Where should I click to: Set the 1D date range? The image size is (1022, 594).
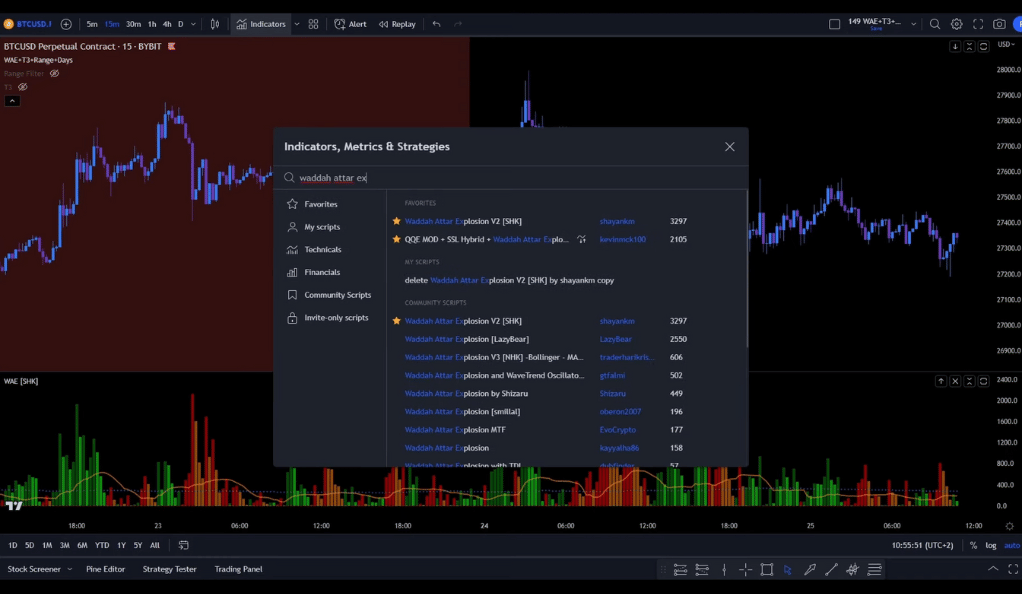(x=12, y=546)
